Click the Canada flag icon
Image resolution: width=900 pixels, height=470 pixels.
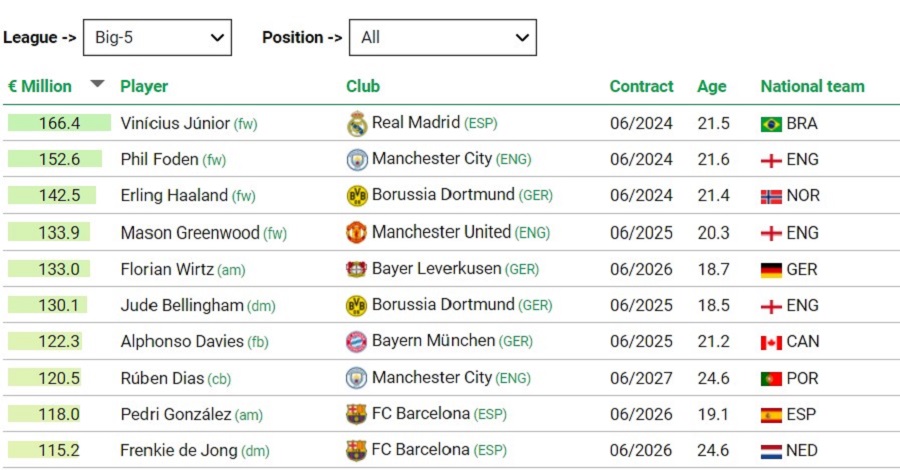pyautogui.click(x=771, y=343)
